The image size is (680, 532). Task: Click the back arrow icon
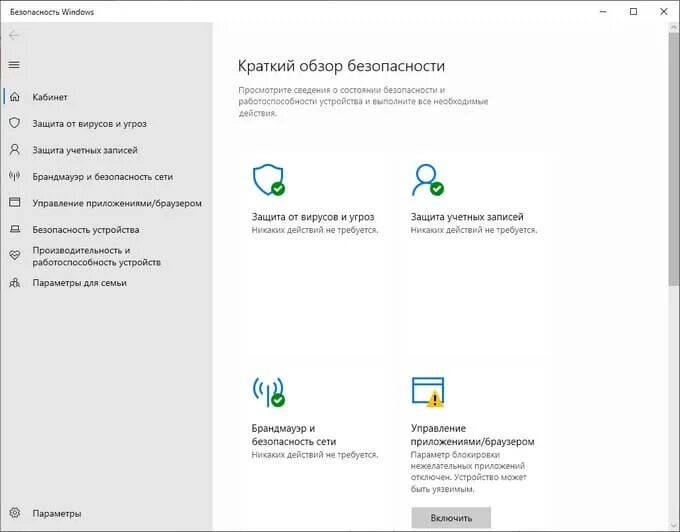click(14, 35)
